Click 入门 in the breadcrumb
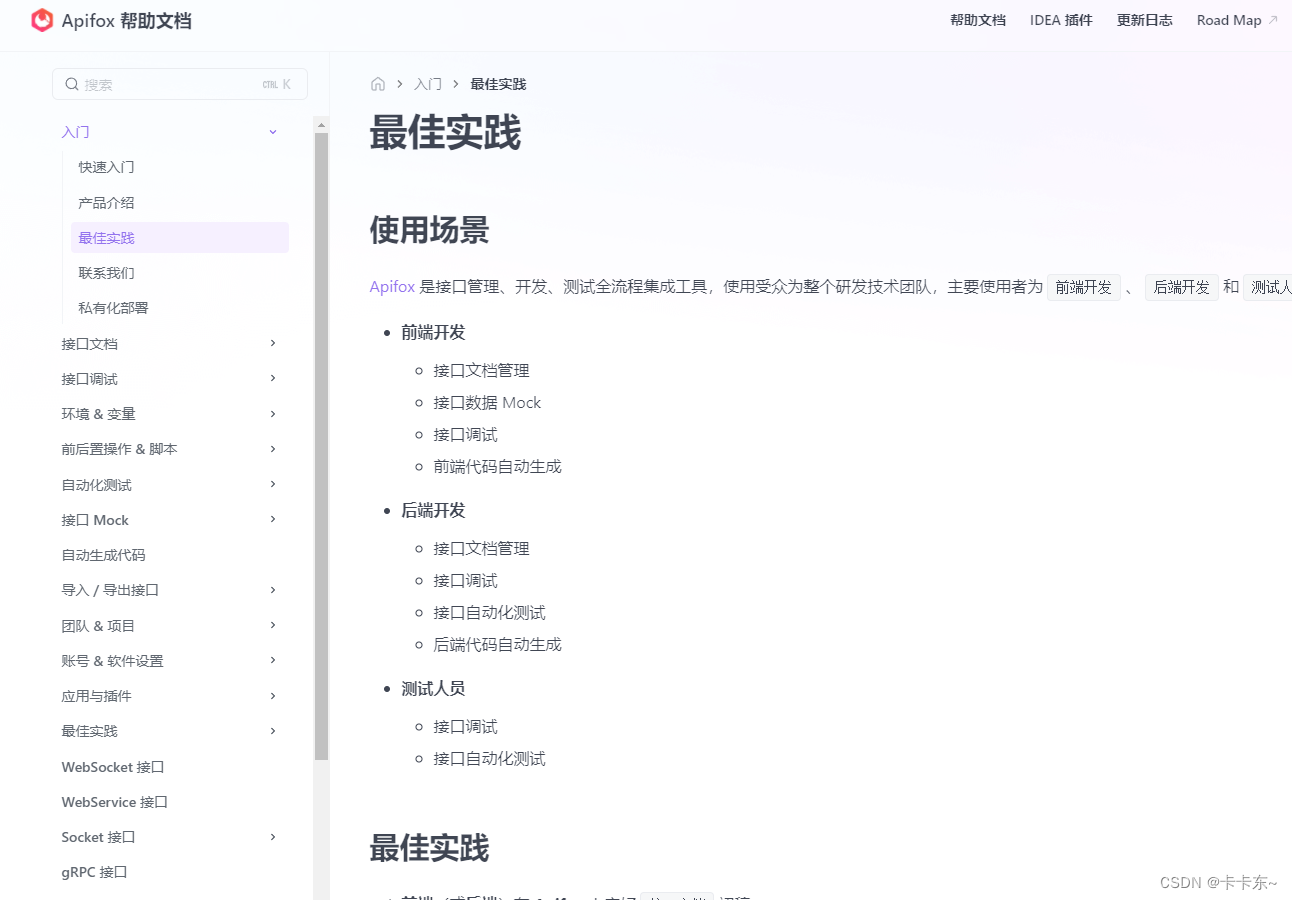 428,84
